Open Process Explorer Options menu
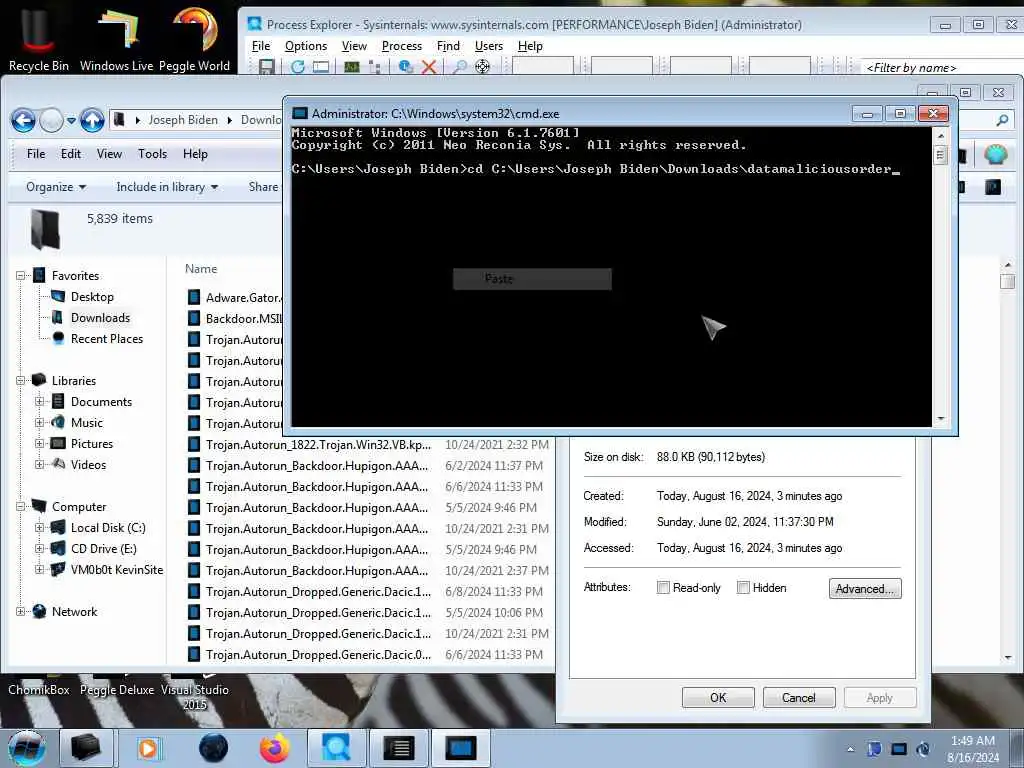Image resolution: width=1024 pixels, height=768 pixels. point(306,46)
